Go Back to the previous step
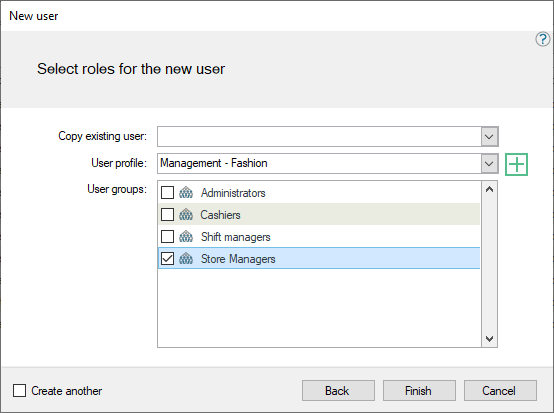This screenshot has width=554, height=413. click(x=338, y=391)
